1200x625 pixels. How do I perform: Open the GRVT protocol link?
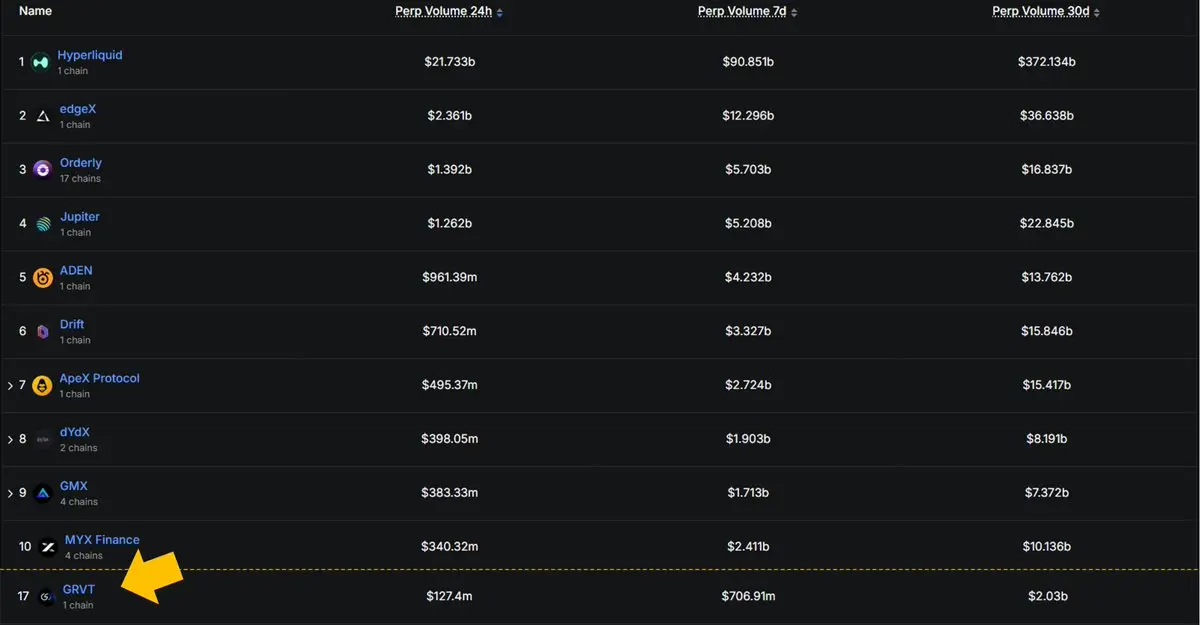(79, 590)
